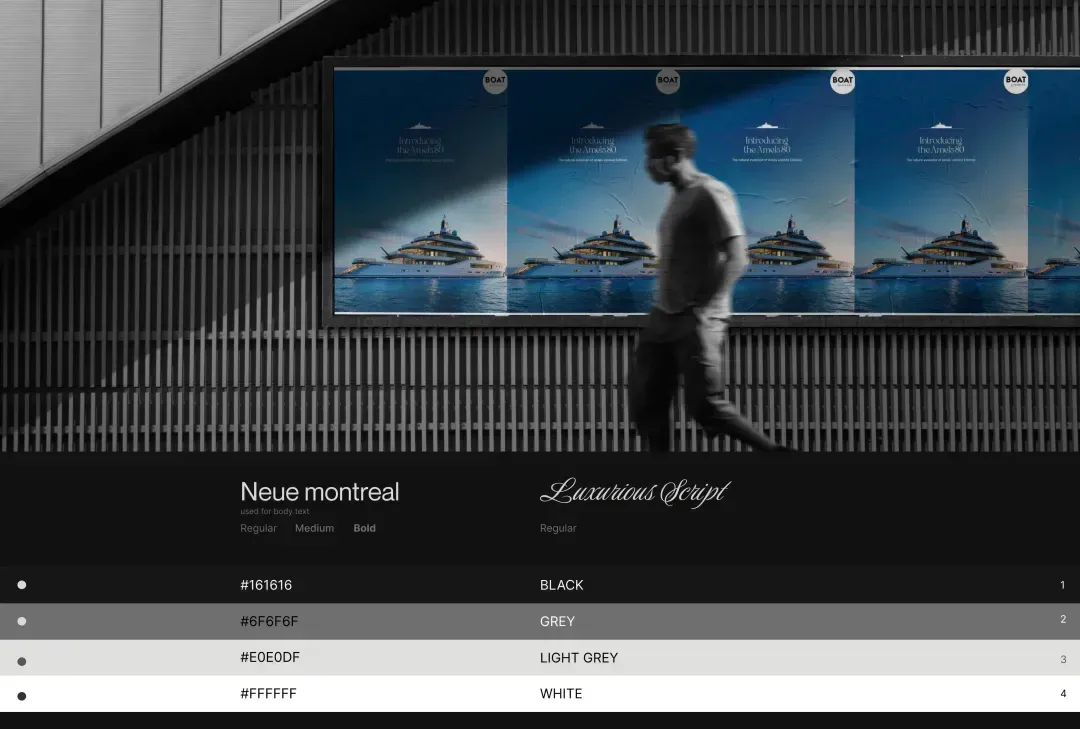Select the grey #6F6F6F color band

(540, 622)
